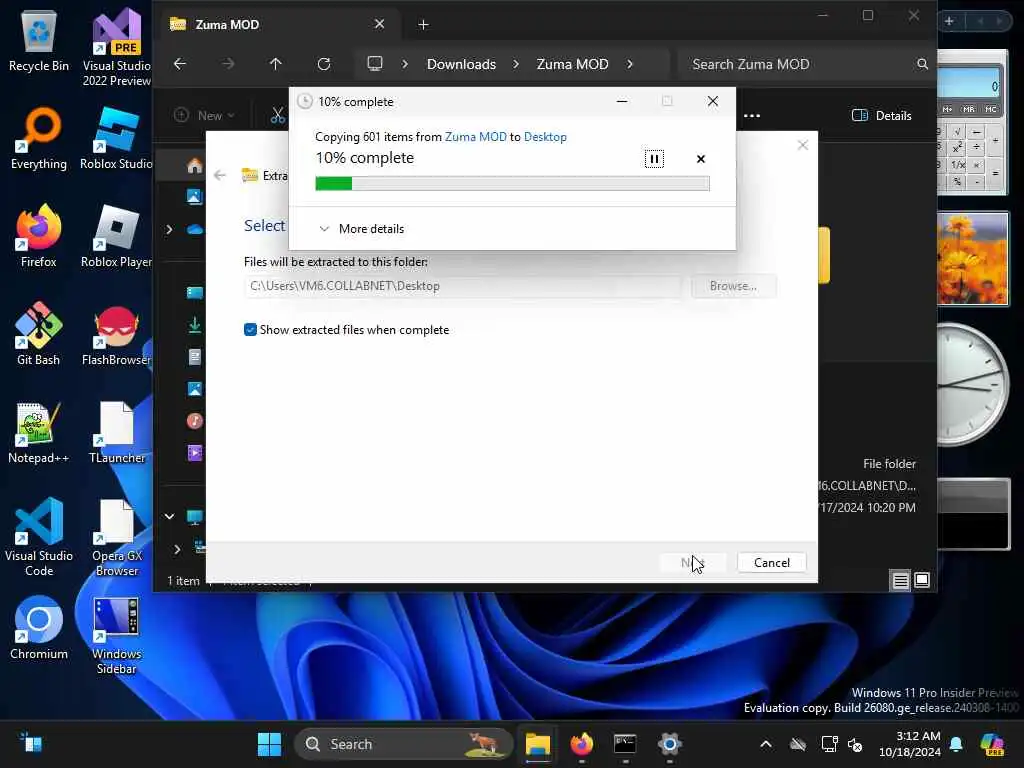Image resolution: width=1024 pixels, height=768 pixels.
Task: Click the taskbar Search box
Action: tap(403, 744)
